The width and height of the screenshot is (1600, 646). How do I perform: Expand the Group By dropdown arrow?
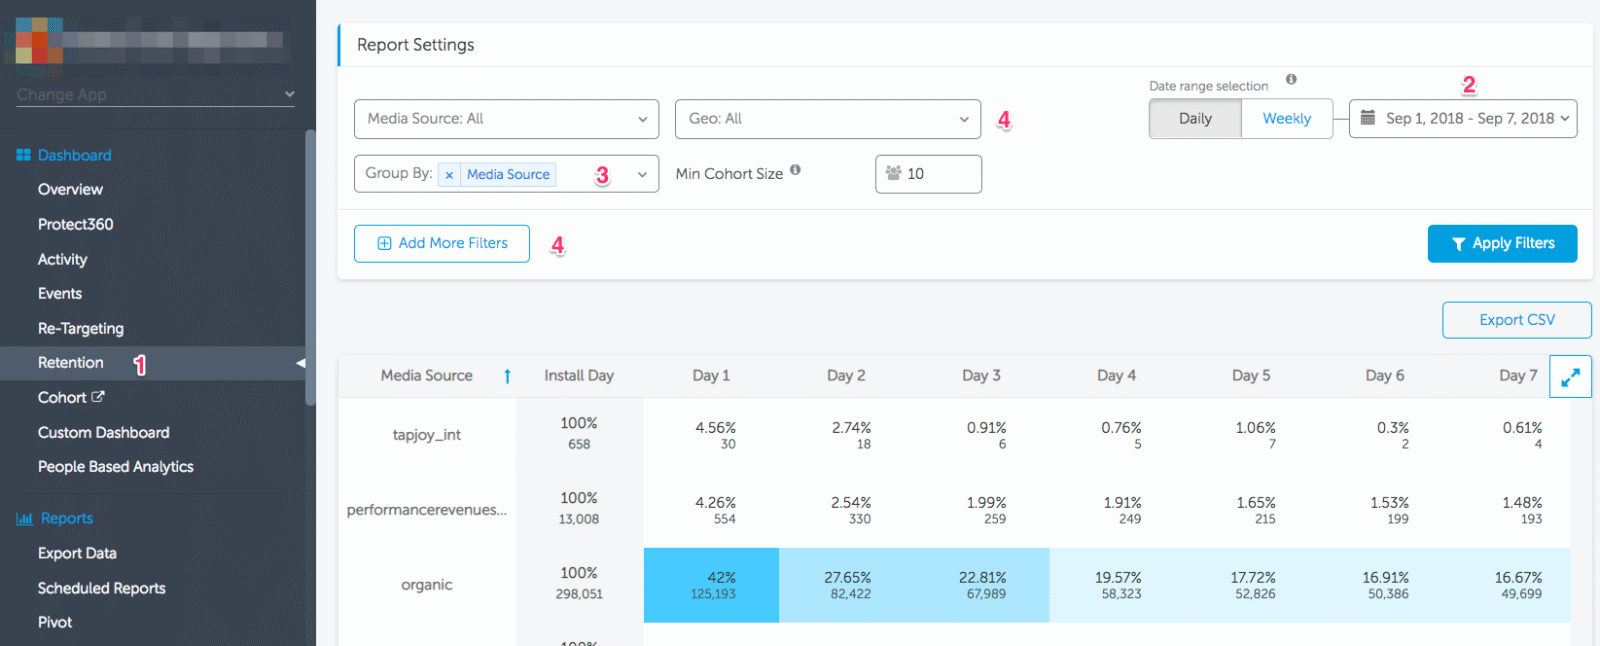pyautogui.click(x=642, y=174)
